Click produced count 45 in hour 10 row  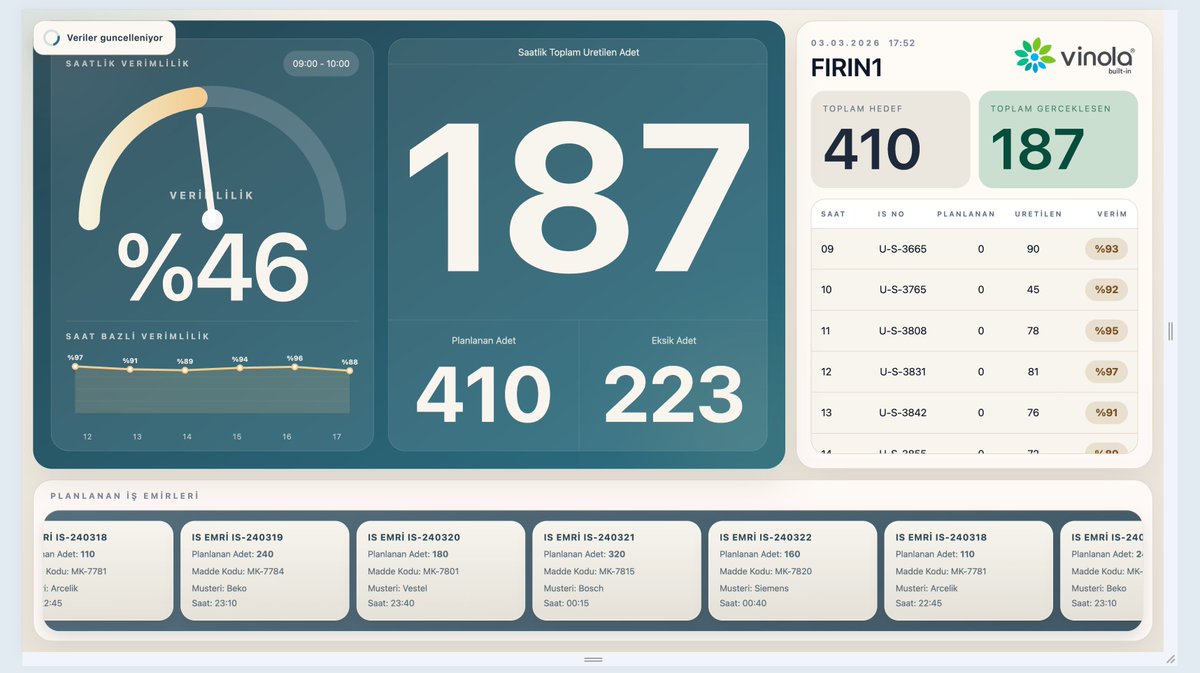1033,290
